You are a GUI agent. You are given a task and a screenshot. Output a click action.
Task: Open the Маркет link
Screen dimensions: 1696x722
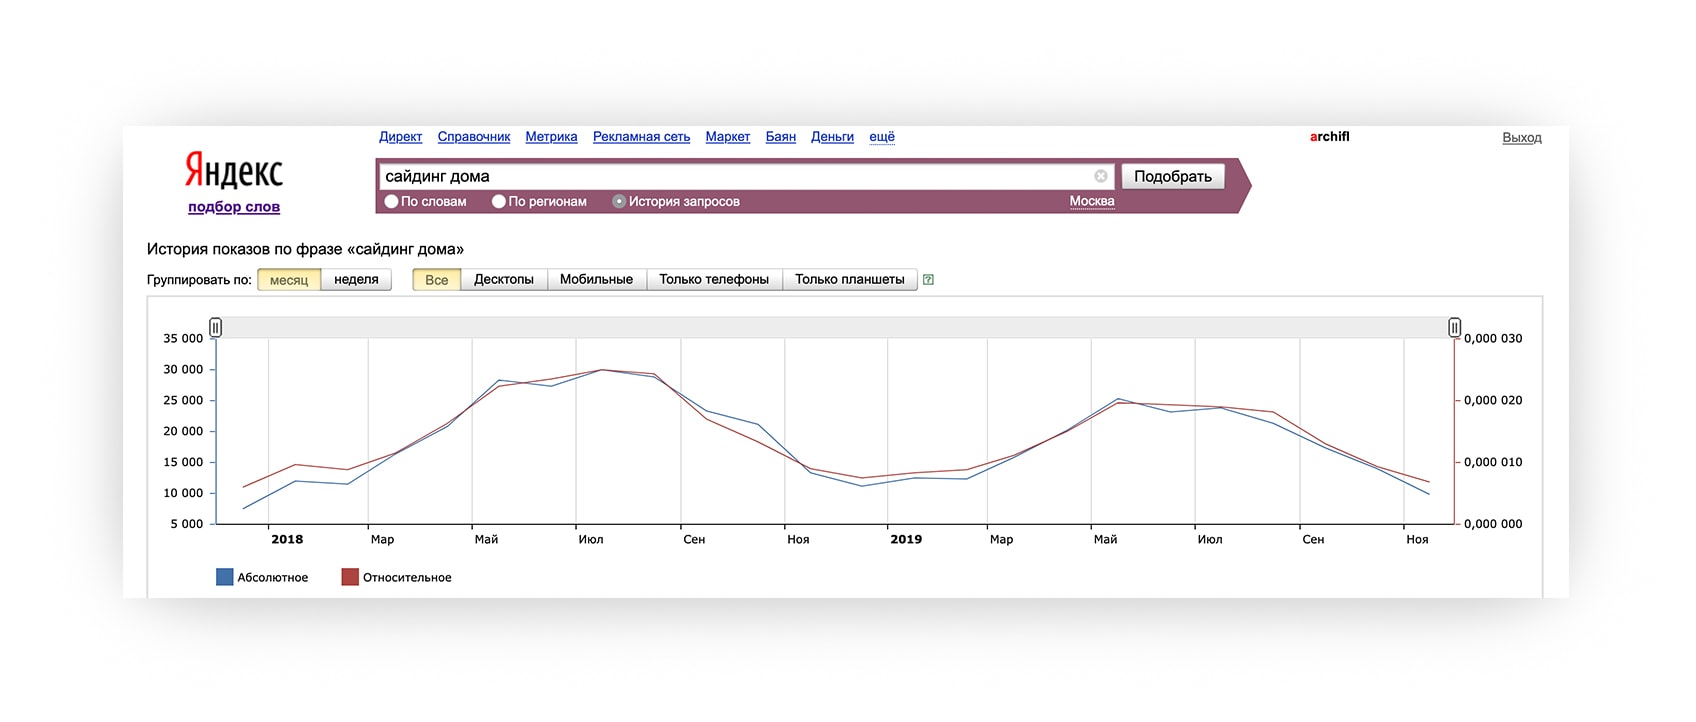(x=728, y=137)
